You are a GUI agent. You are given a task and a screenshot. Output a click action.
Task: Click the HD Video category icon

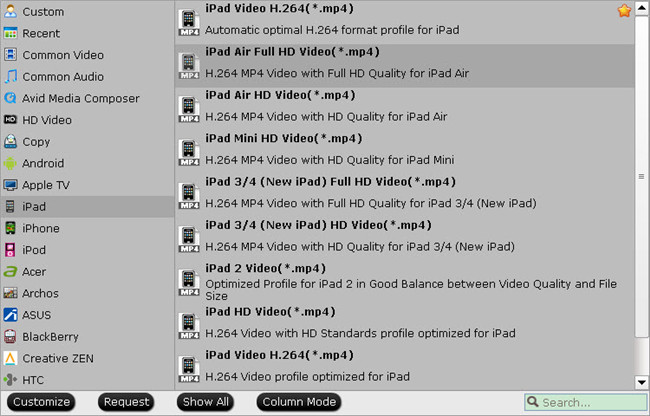[x=10, y=120]
